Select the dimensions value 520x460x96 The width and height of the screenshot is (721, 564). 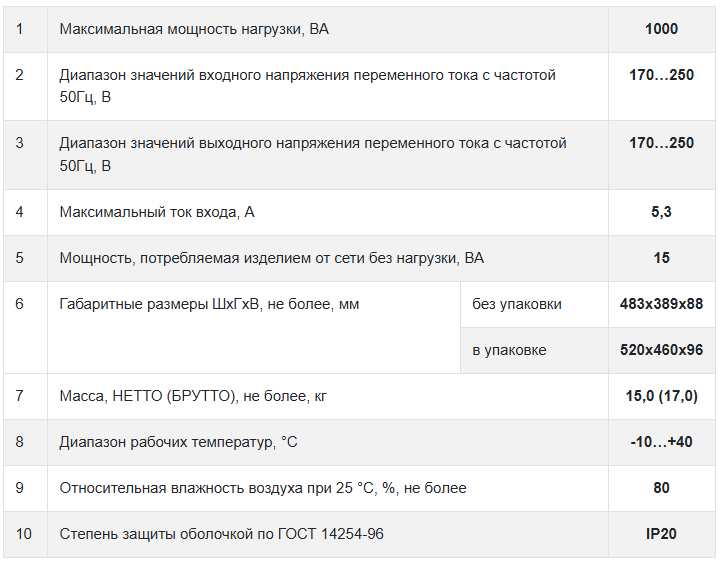click(x=661, y=350)
